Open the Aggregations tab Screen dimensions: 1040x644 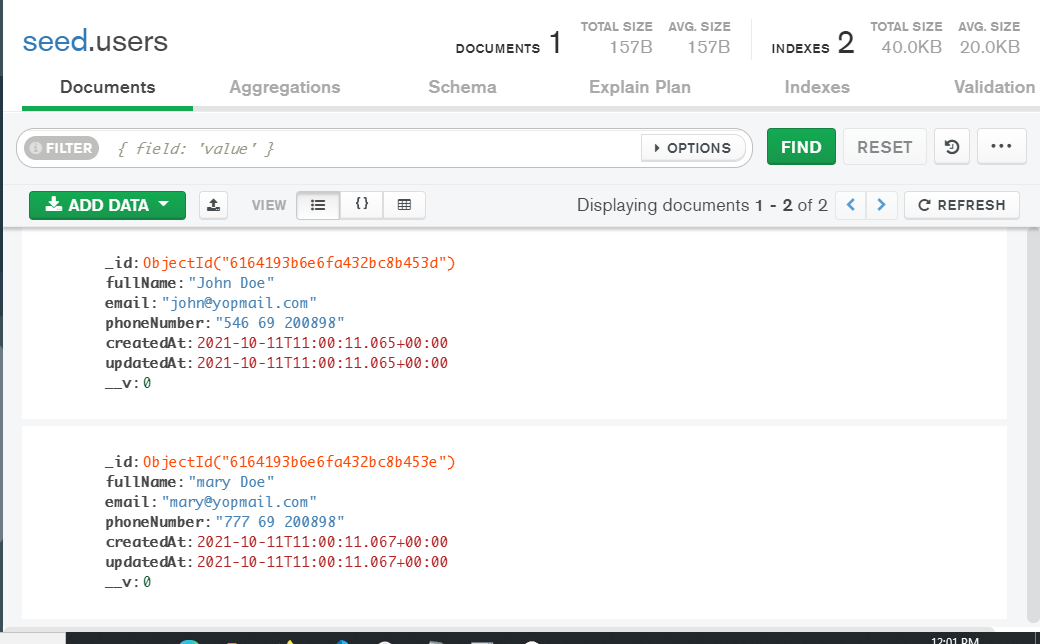pos(285,87)
